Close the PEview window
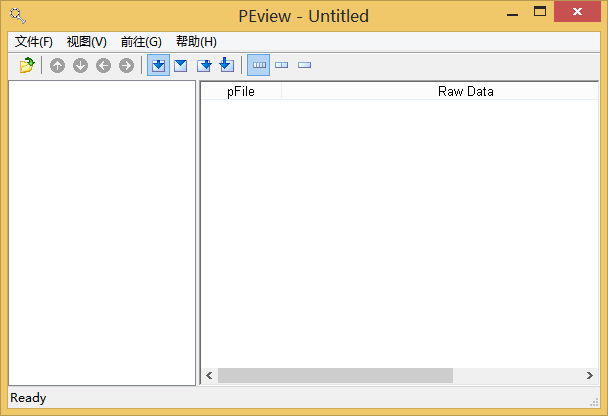 click(x=577, y=12)
